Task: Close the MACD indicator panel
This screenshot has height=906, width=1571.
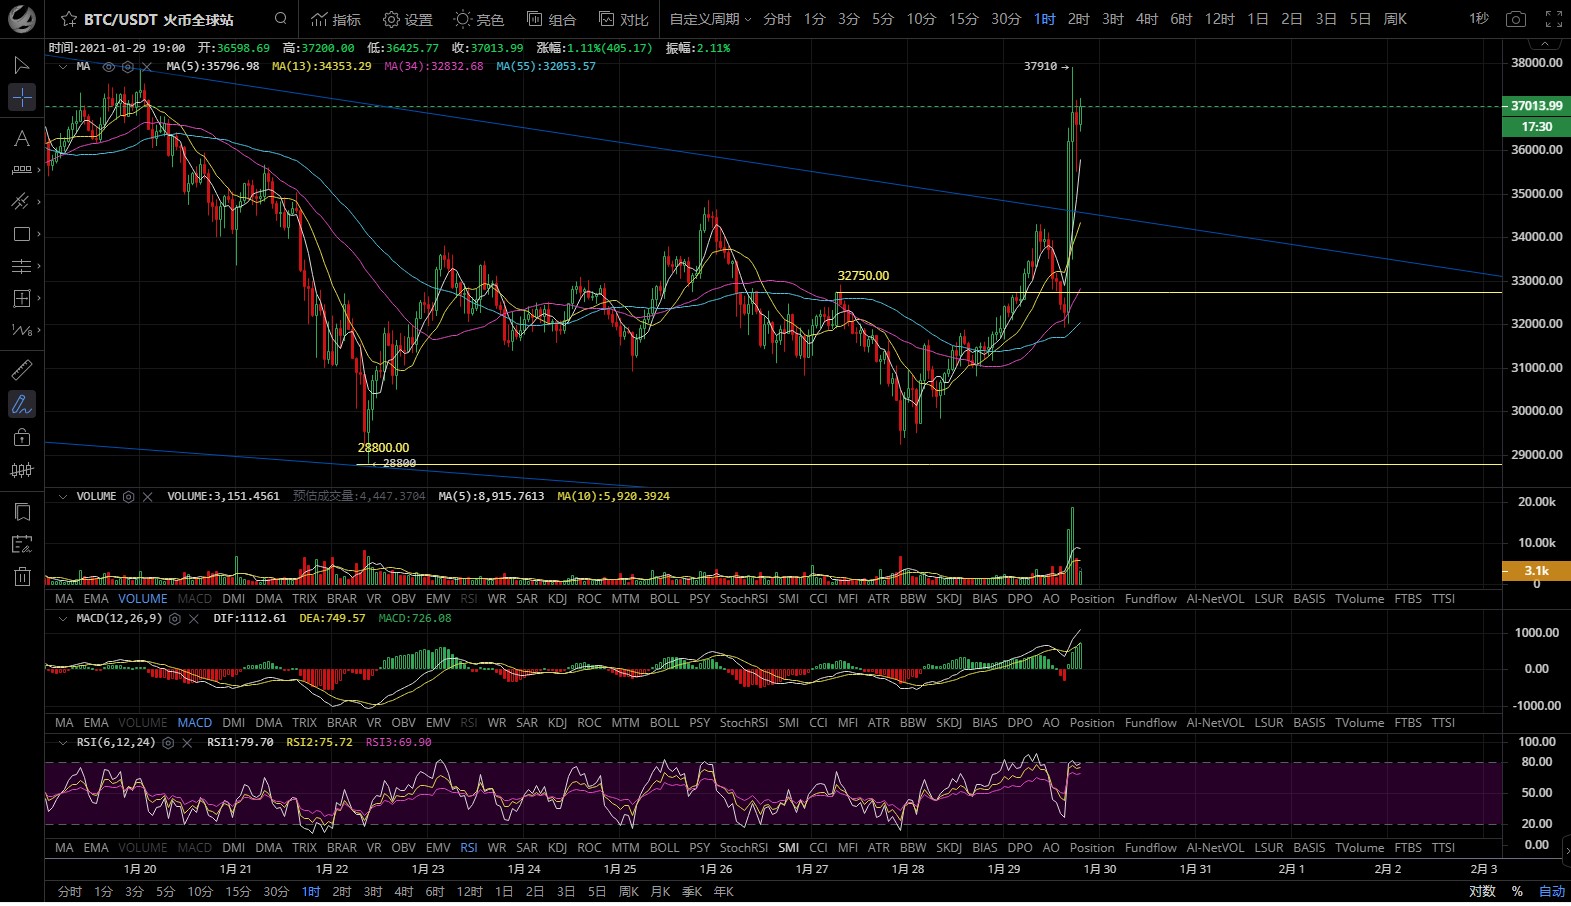Action: [193, 619]
